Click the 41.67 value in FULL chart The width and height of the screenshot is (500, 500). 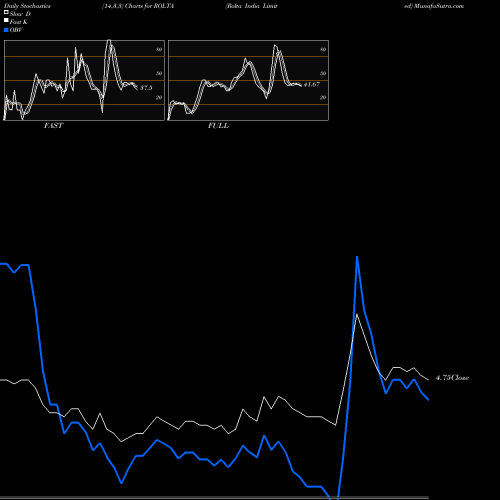(x=312, y=84)
